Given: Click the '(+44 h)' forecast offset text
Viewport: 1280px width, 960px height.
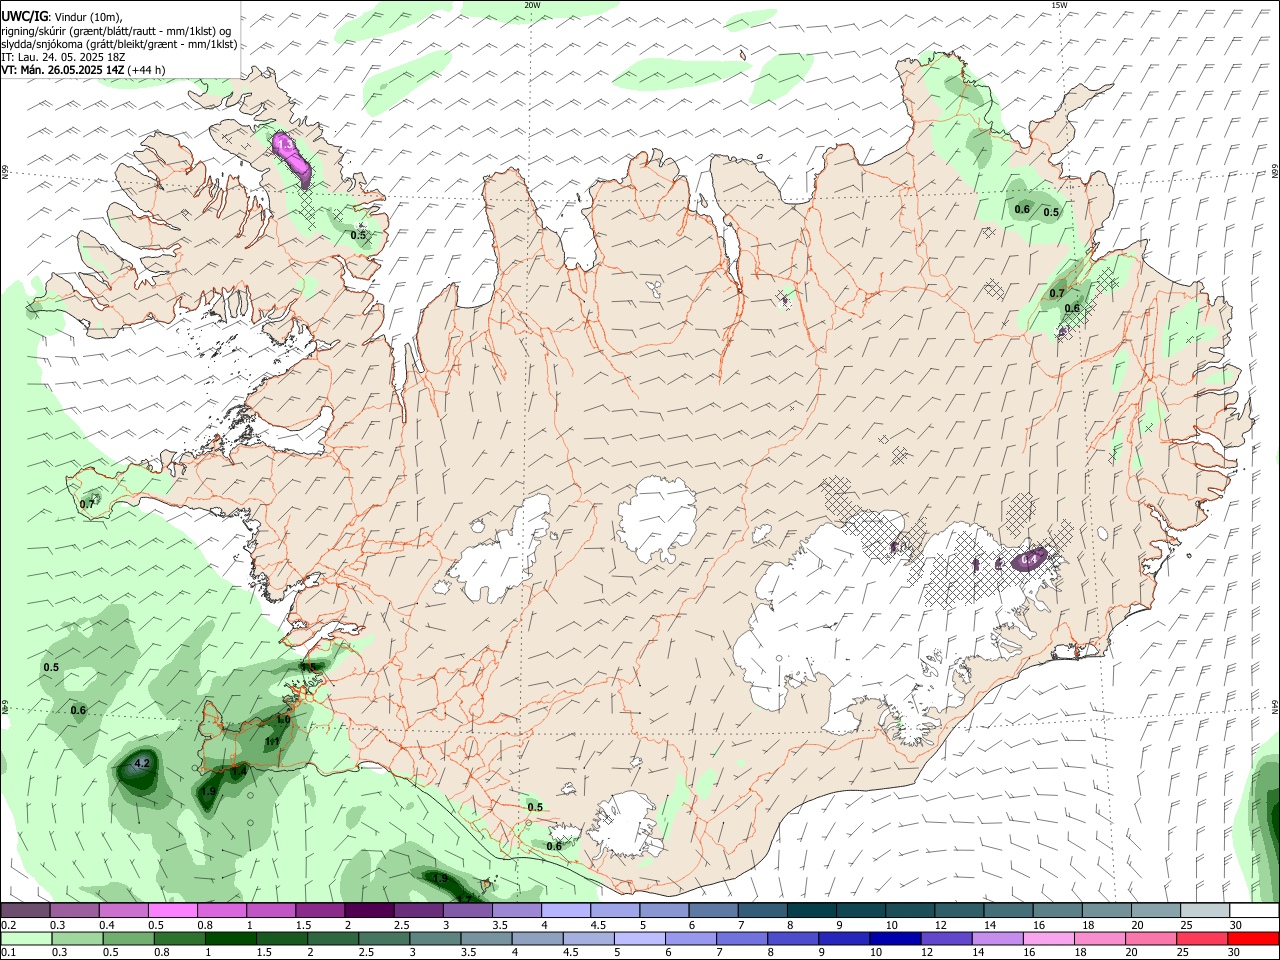Looking at the screenshot, I should tap(147, 70).
